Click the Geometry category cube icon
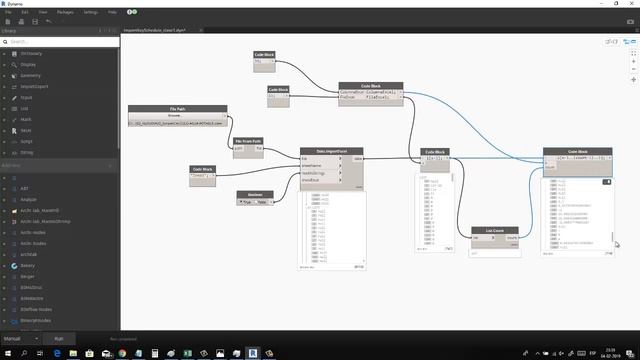This screenshot has height=360, width=640. coord(14,76)
